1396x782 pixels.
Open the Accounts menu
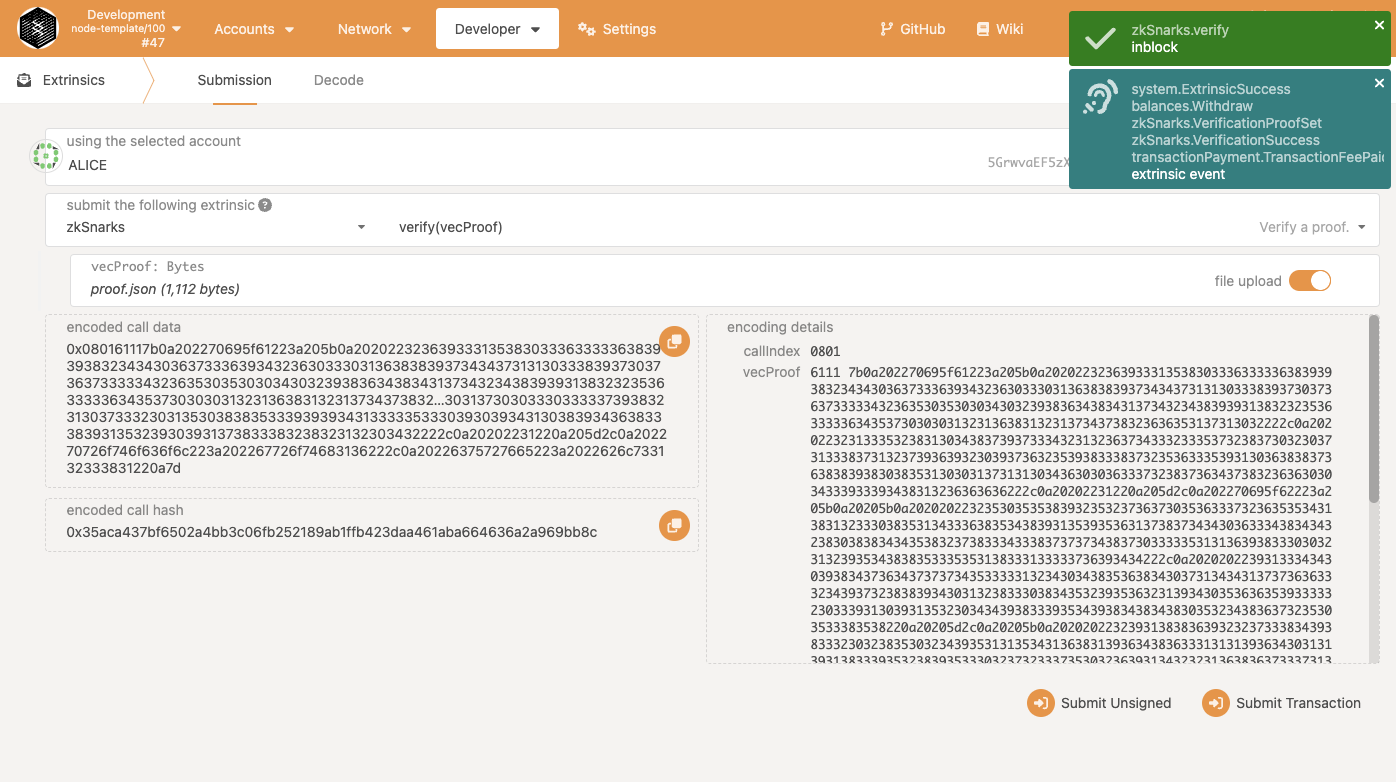point(254,29)
